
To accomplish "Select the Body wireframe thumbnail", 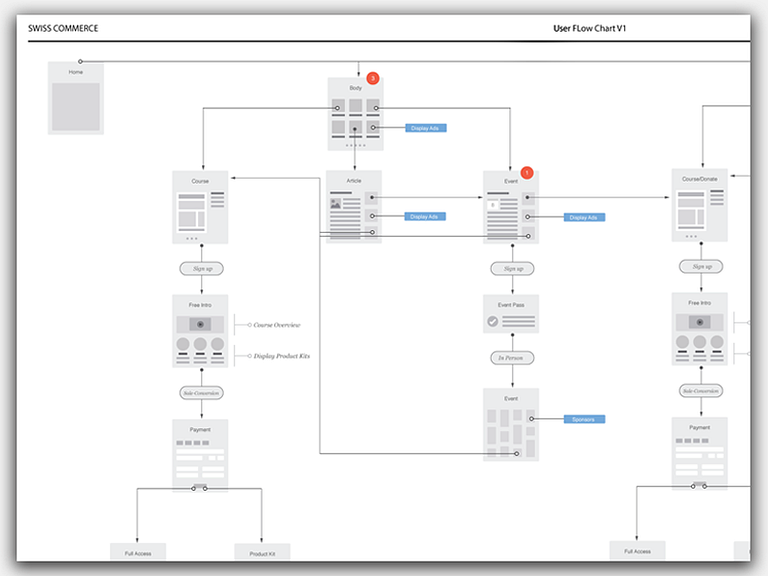I will click(x=356, y=114).
